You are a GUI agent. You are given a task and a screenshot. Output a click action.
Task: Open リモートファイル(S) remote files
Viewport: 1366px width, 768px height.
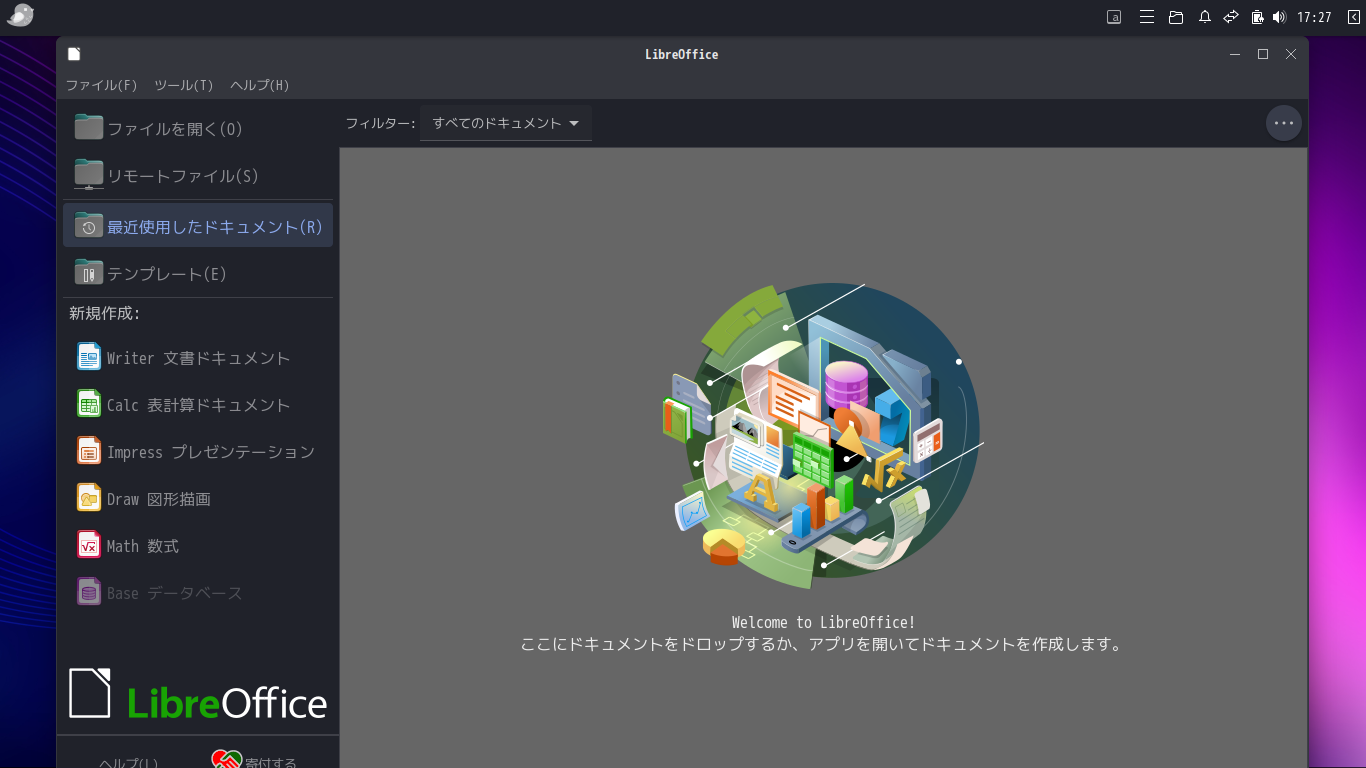point(198,175)
